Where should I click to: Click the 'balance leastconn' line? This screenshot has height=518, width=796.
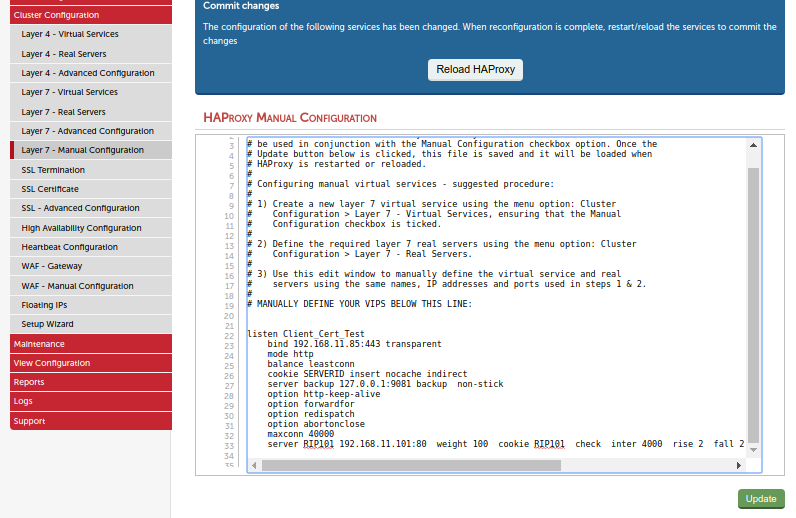click(311, 364)
